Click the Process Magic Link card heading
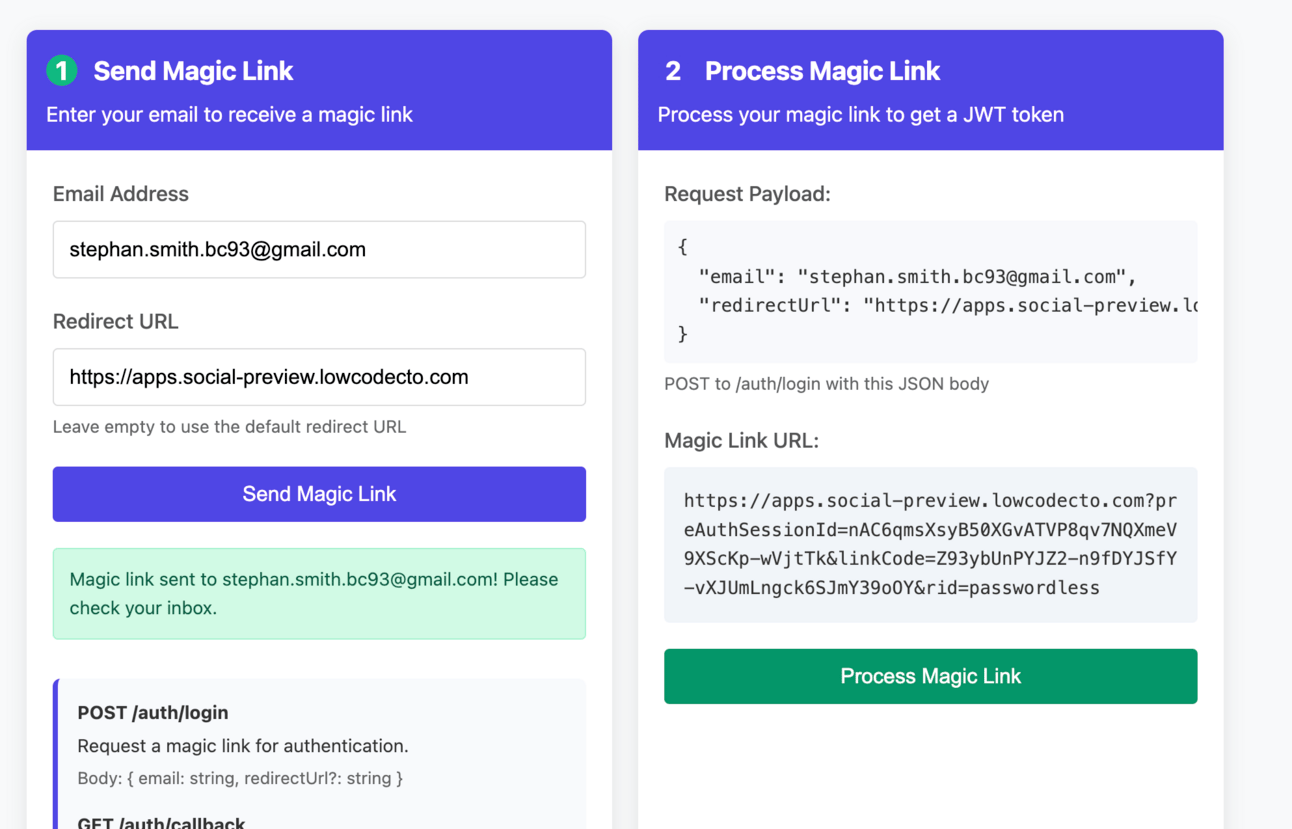Screen dimensions: 1292x829 coord(822,71)
